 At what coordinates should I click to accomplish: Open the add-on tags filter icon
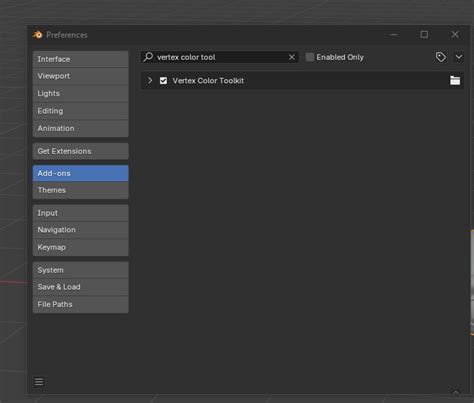[x=441, y=57]
